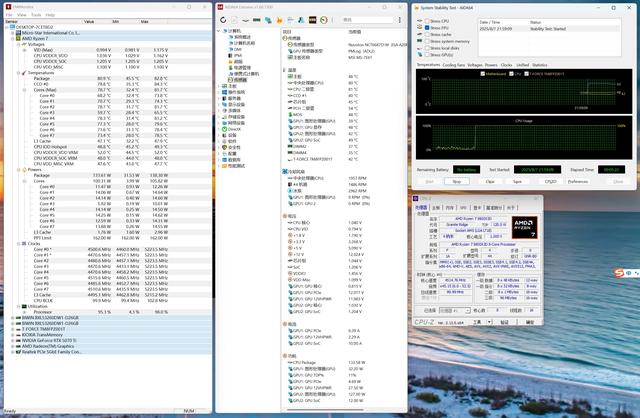Click the search field in AIDA64 toolbar

tap(367, 20)
